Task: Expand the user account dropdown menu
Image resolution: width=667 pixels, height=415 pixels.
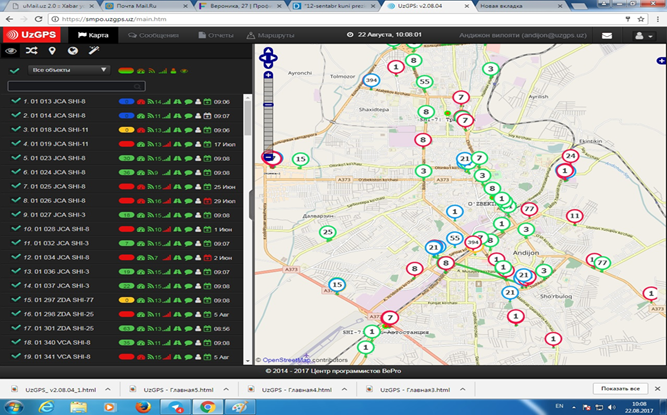Action: pos(643,35)
